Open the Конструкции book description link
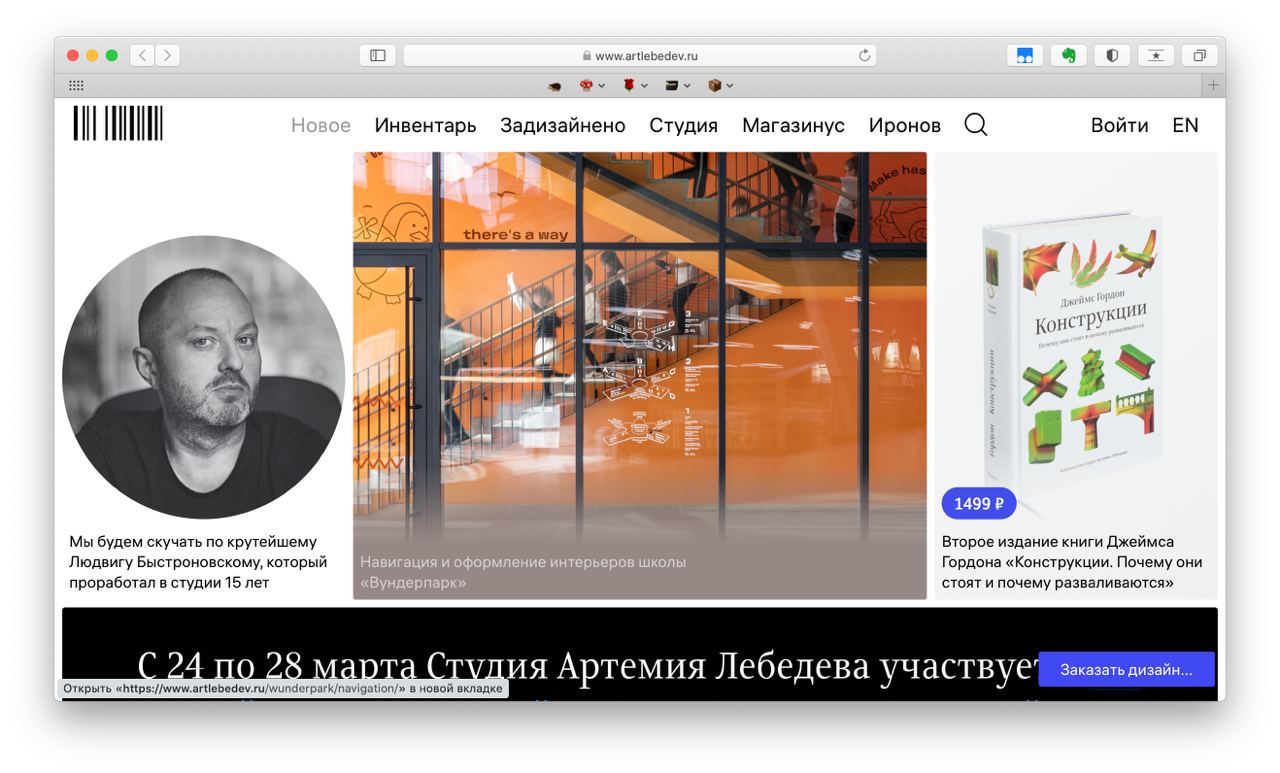Image resolution: width=1280 pixels, height=773 pixels. tap(1072, 562)
